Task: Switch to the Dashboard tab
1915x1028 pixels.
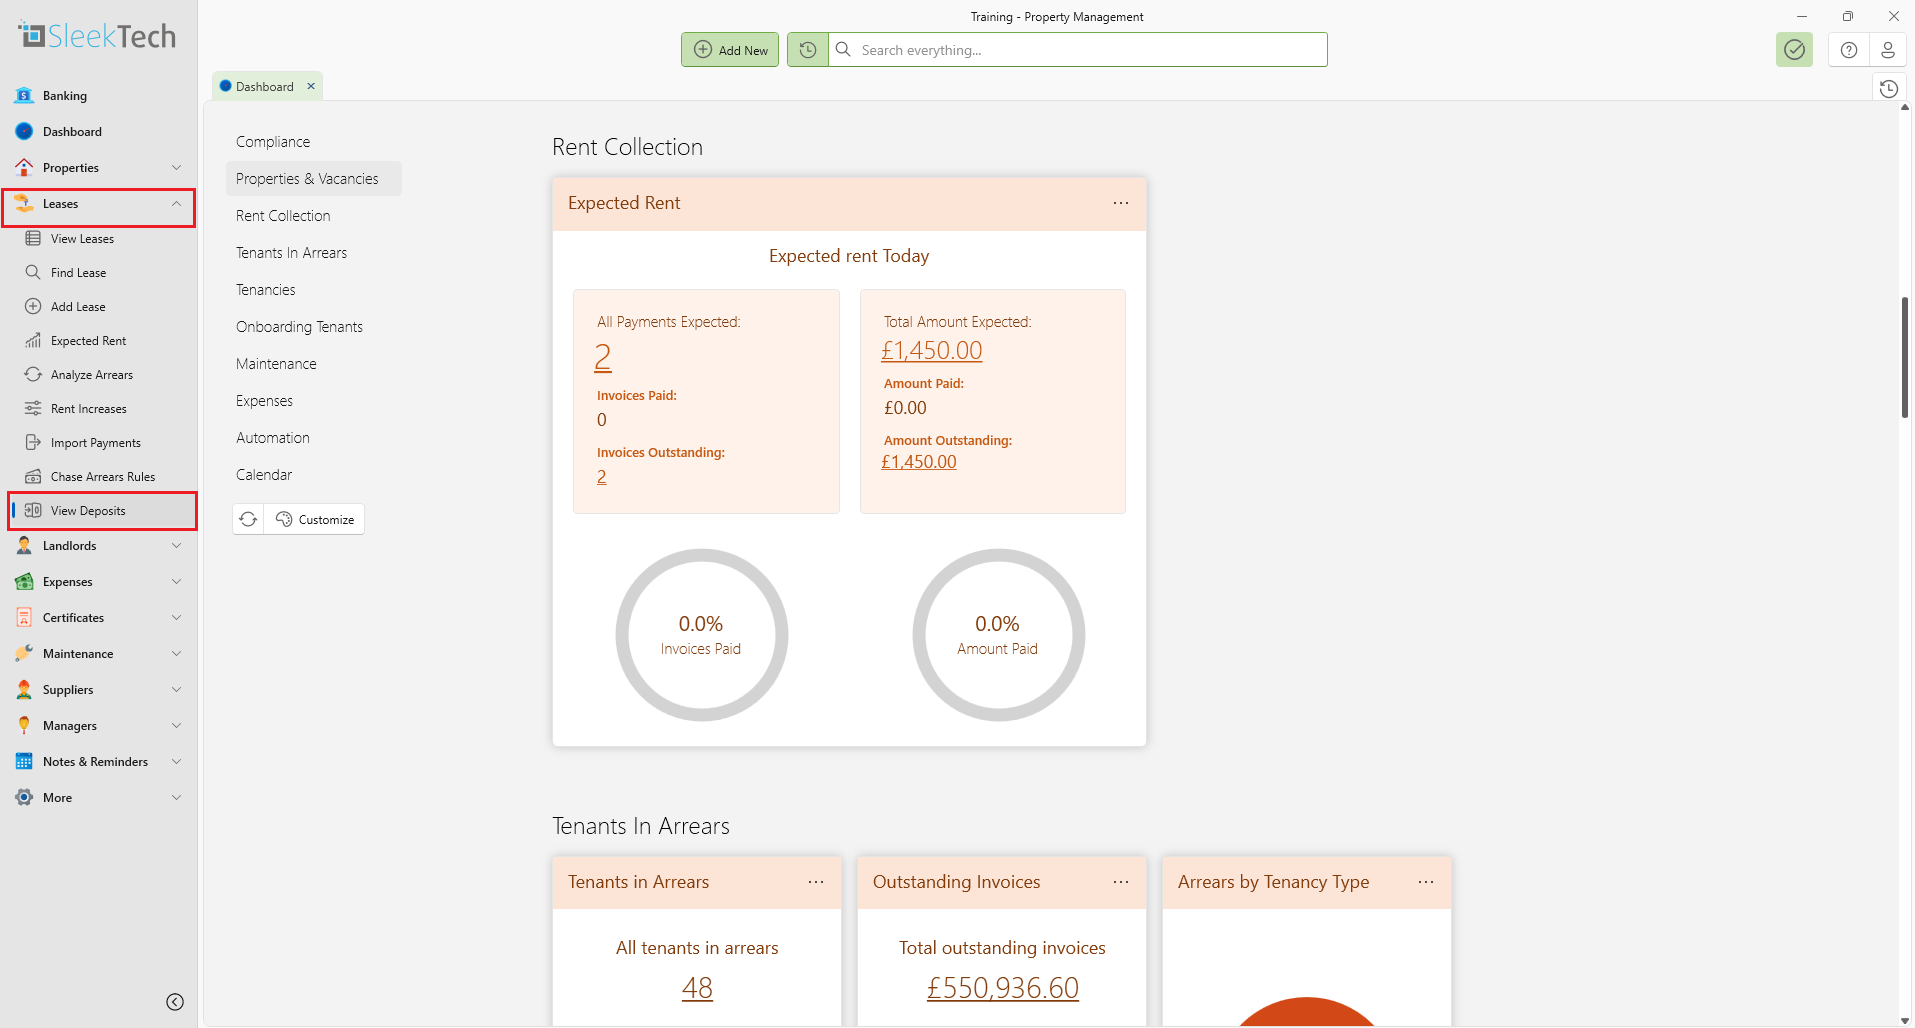Action: (265, 87)
